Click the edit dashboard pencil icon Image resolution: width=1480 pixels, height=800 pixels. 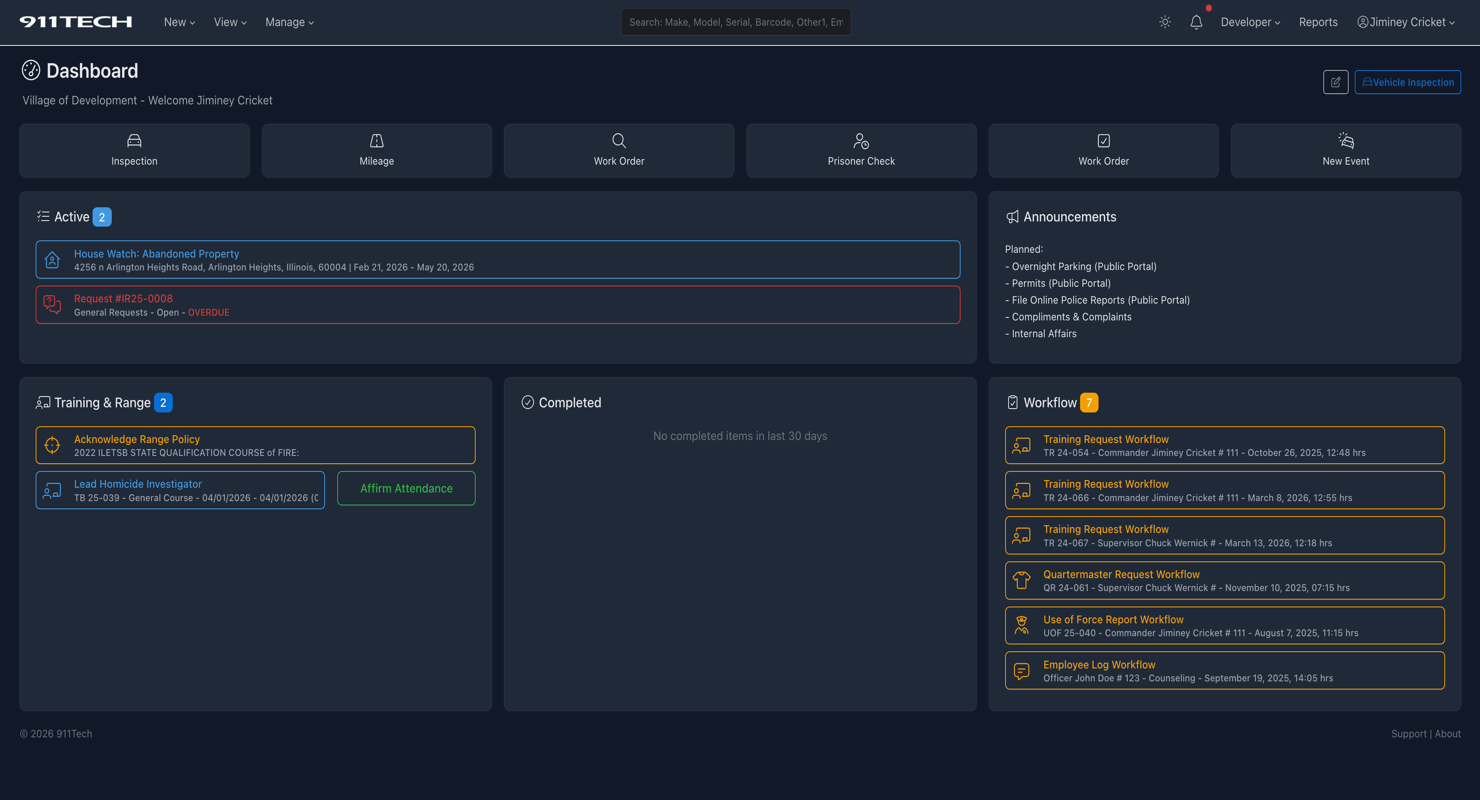(1335, 82)
